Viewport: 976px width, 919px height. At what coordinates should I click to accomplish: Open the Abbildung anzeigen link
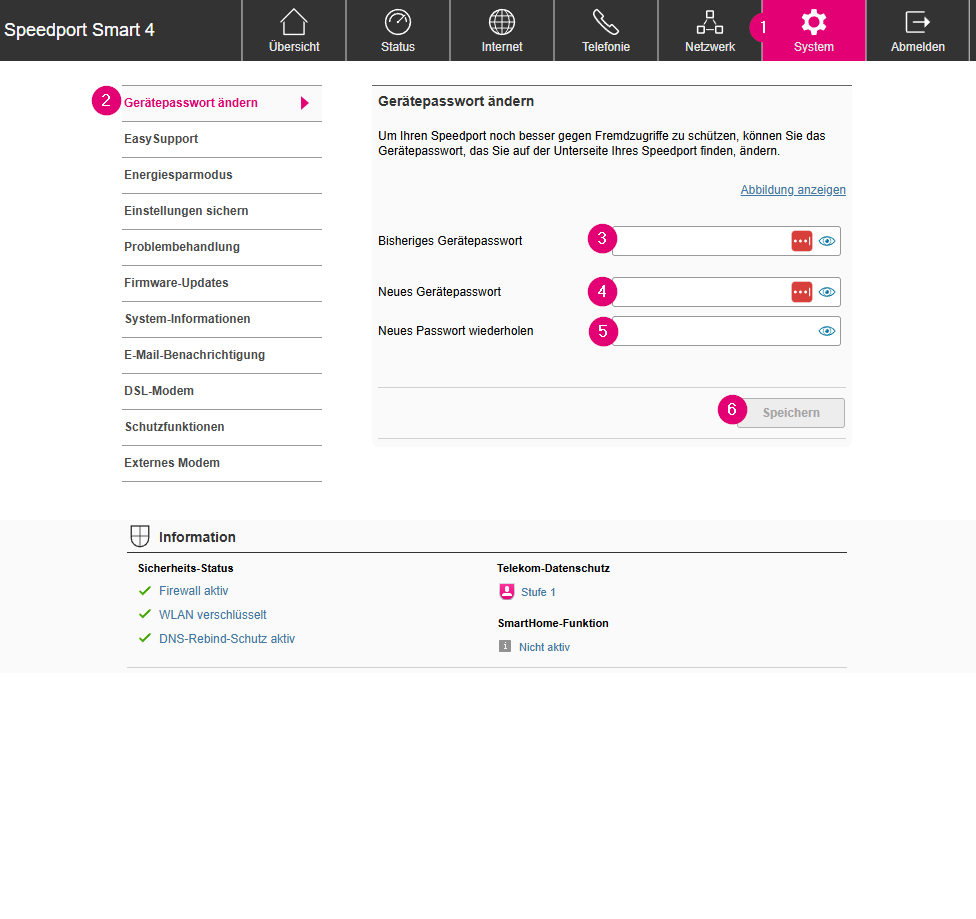coord(793,190)
